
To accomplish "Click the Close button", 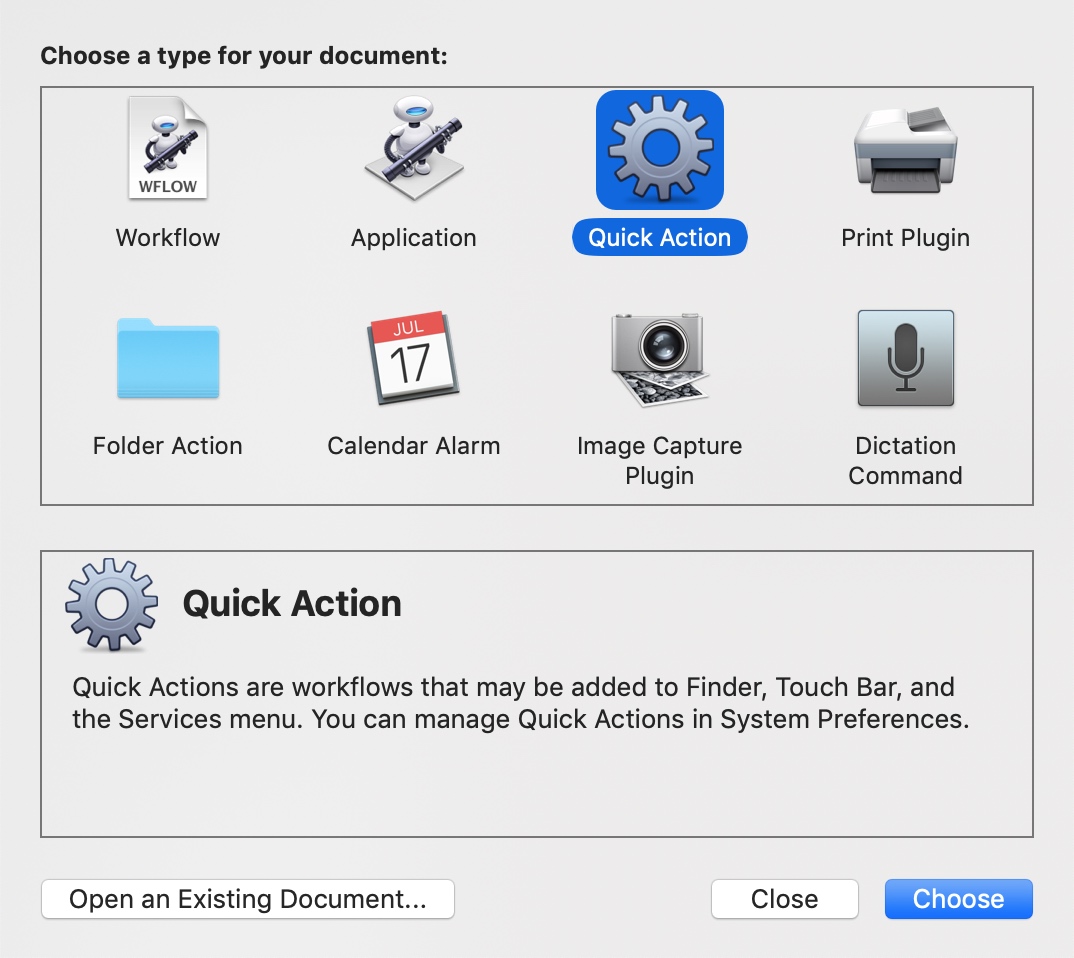I will point(785,899).
